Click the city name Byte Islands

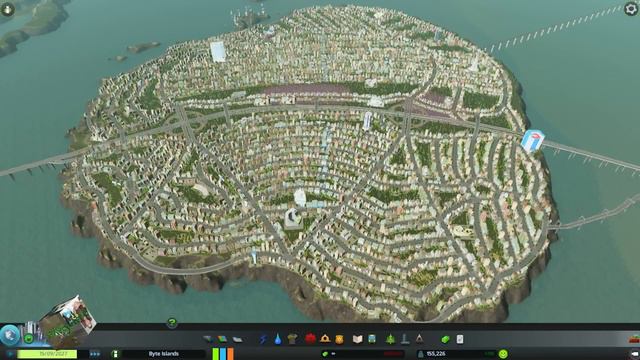(x=164, y=354)
